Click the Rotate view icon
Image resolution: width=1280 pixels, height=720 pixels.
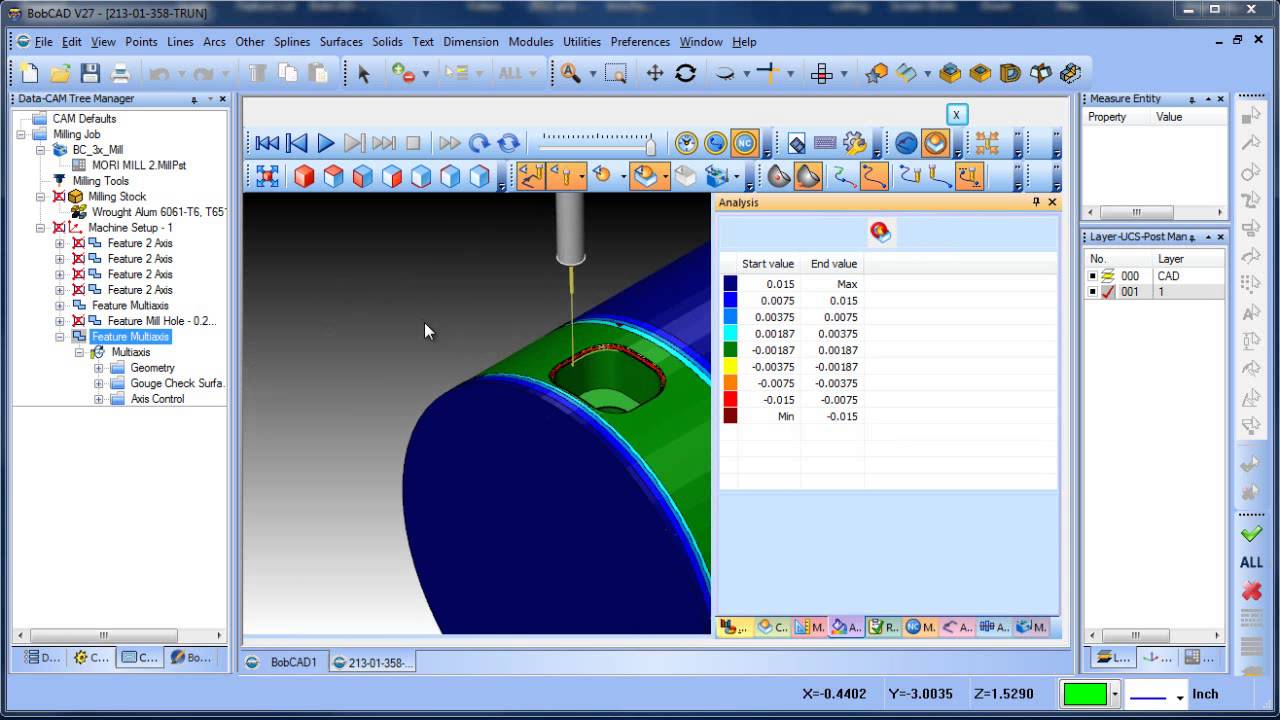pos(685,73)
